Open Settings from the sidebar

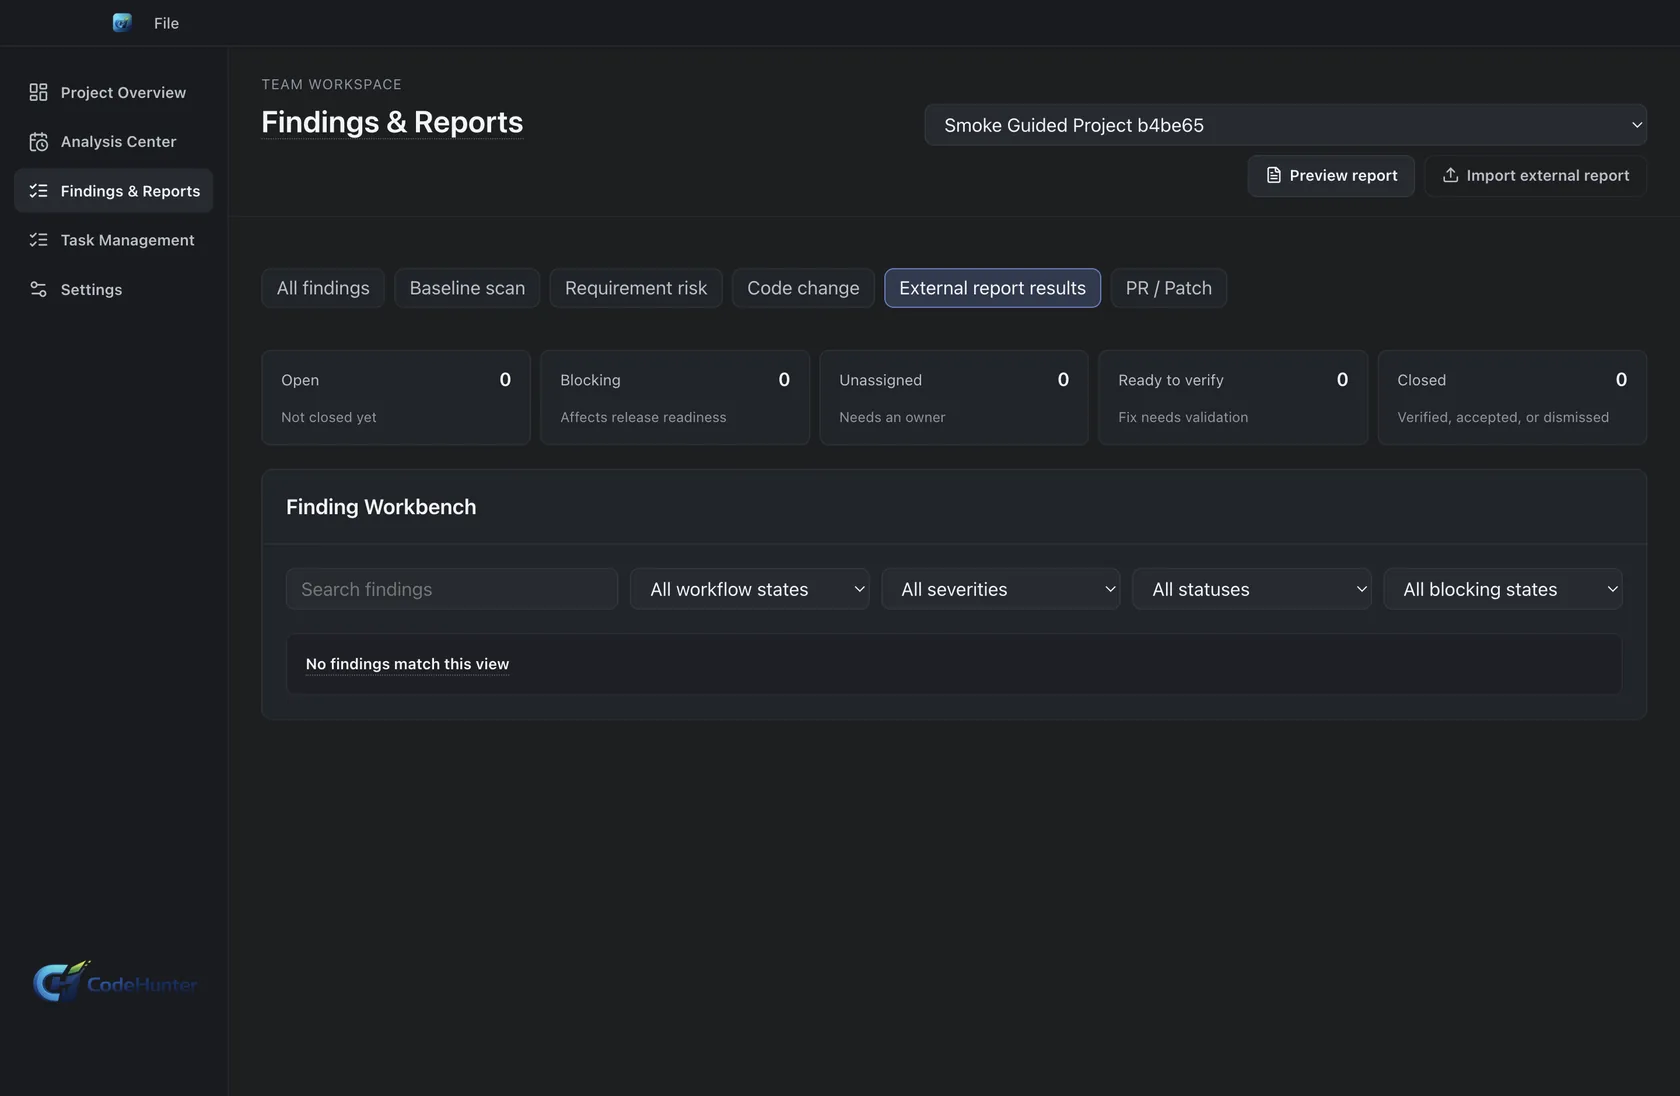coord(113,289)
